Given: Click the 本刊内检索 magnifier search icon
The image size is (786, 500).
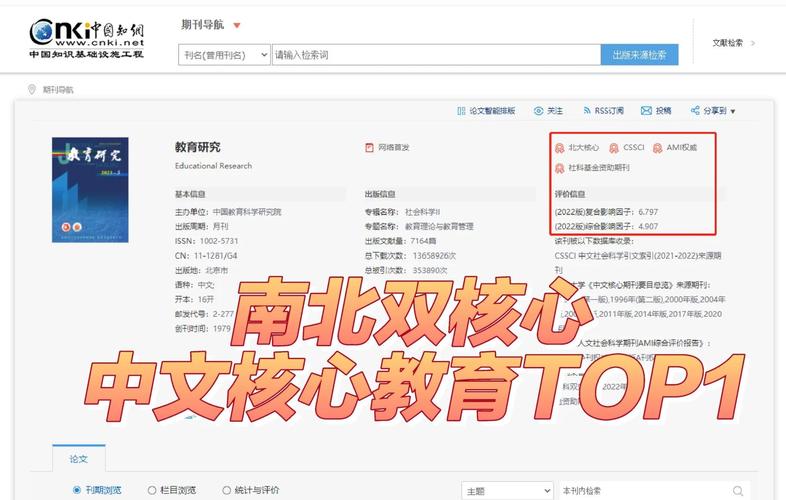Looking at the screenshot, I should [x=738, y=491].
